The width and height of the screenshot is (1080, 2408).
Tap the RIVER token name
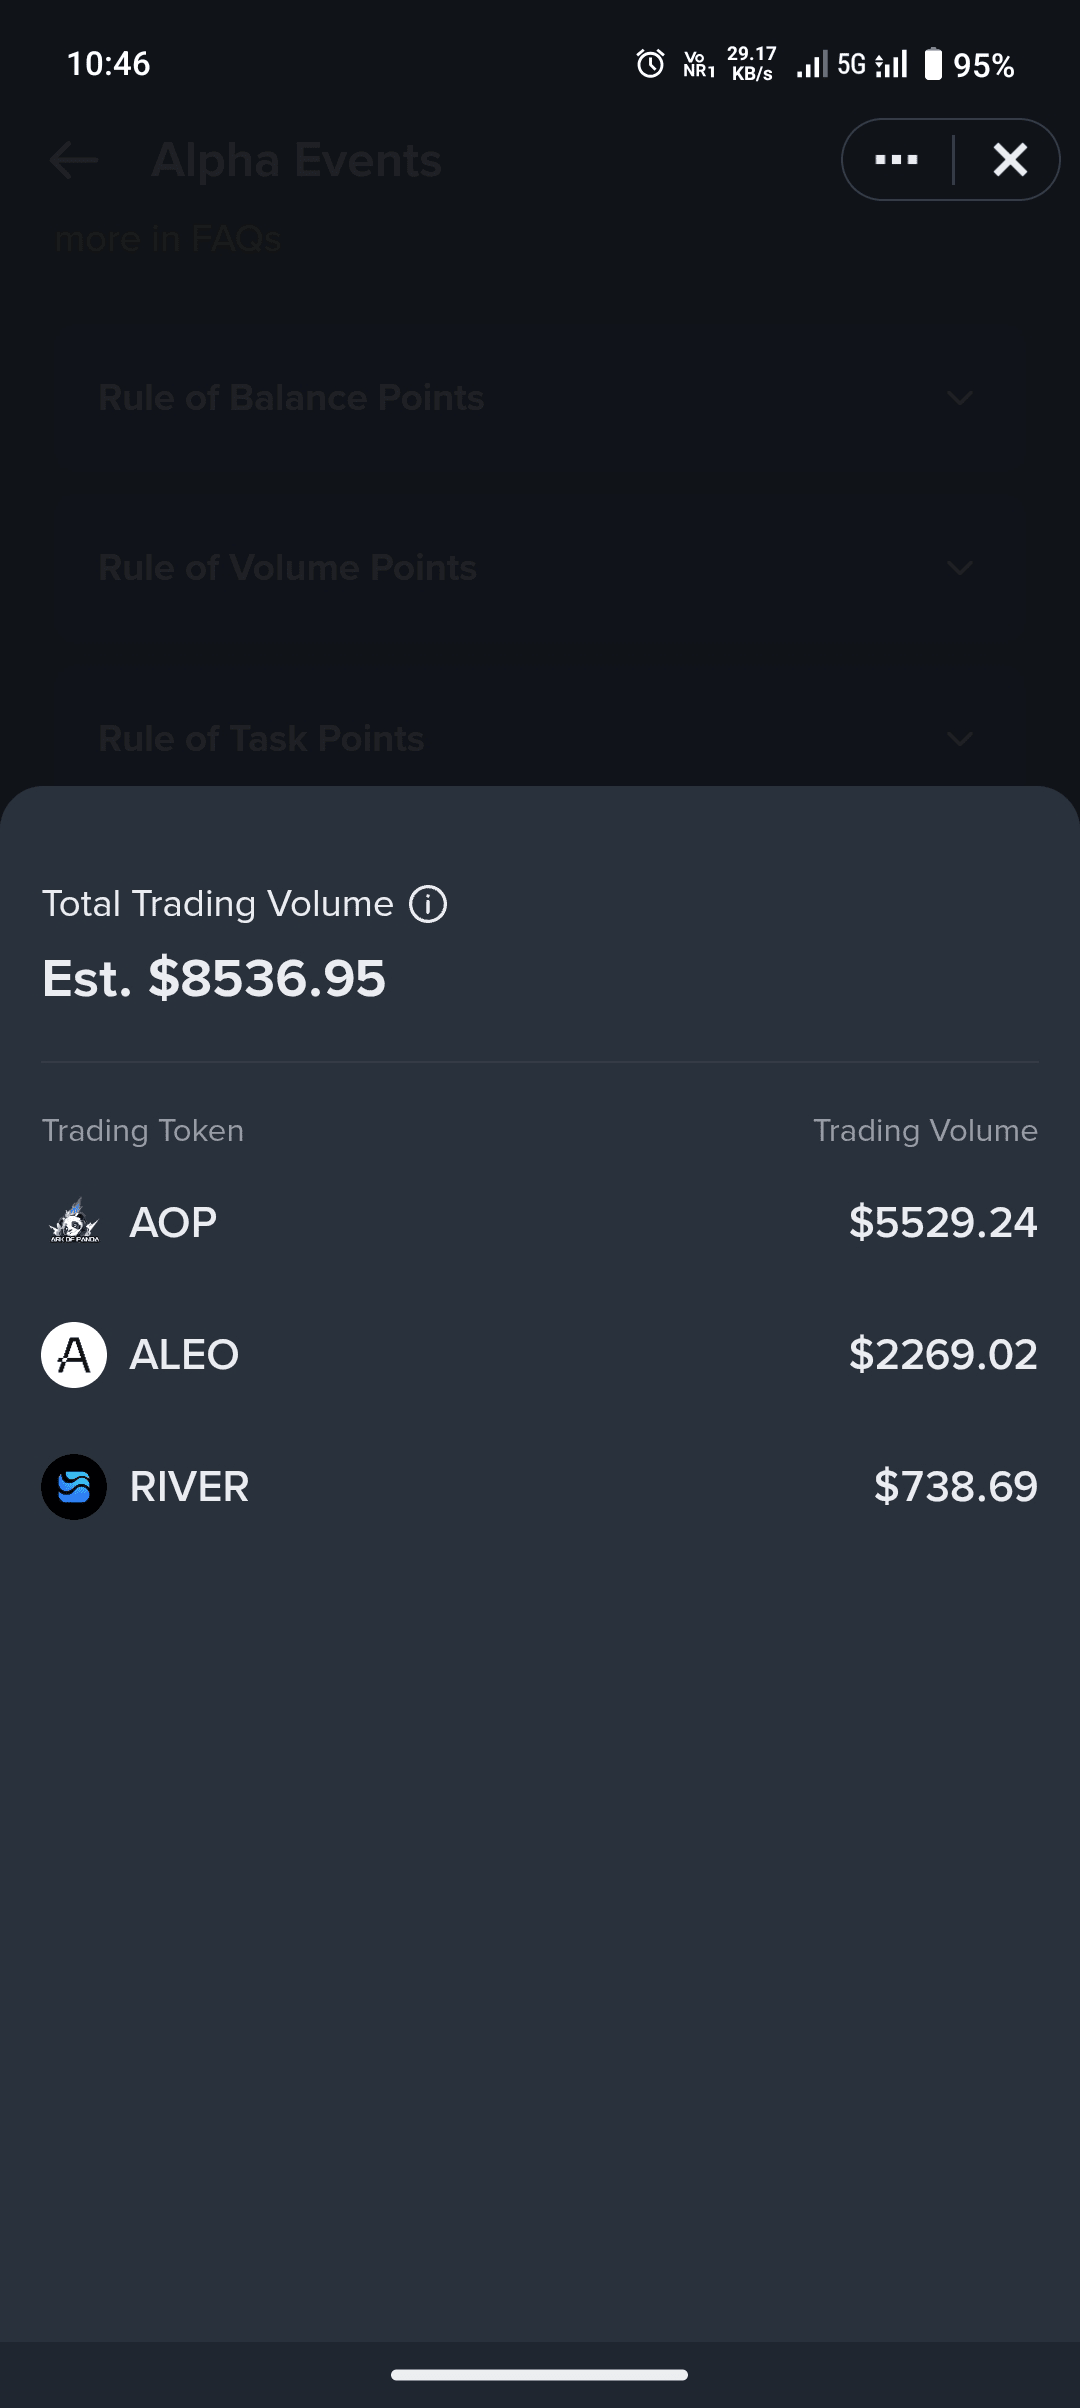189,1486
